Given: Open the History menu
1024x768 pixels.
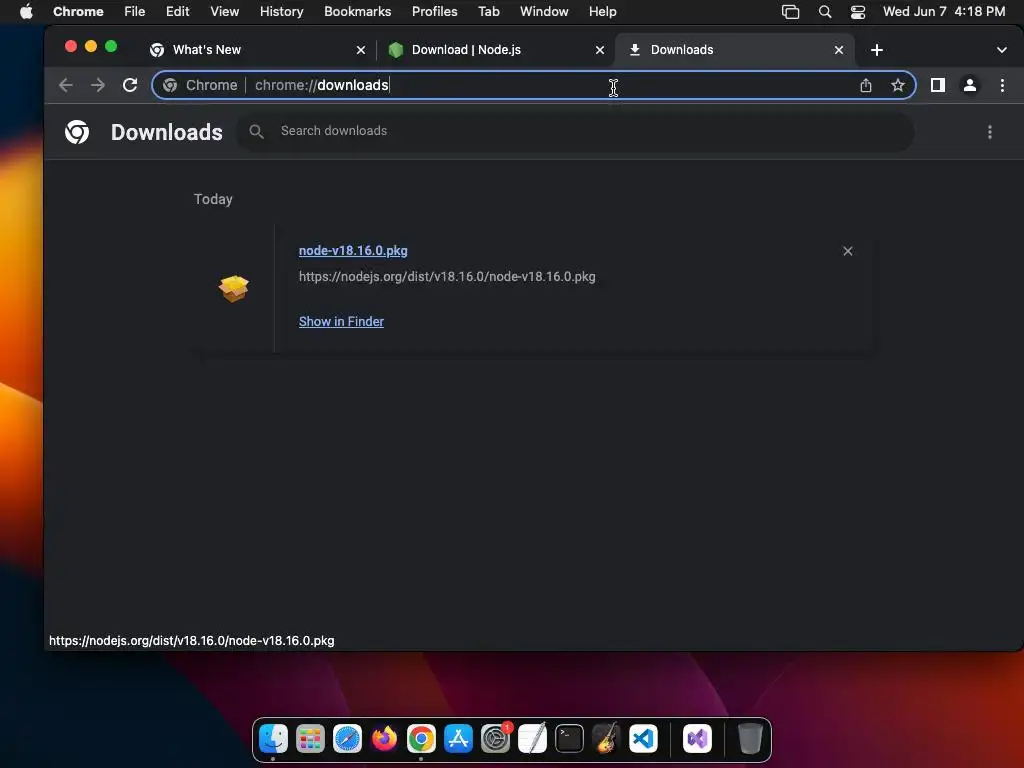Looking at the screenshot, I should click(x=281, y=12).
